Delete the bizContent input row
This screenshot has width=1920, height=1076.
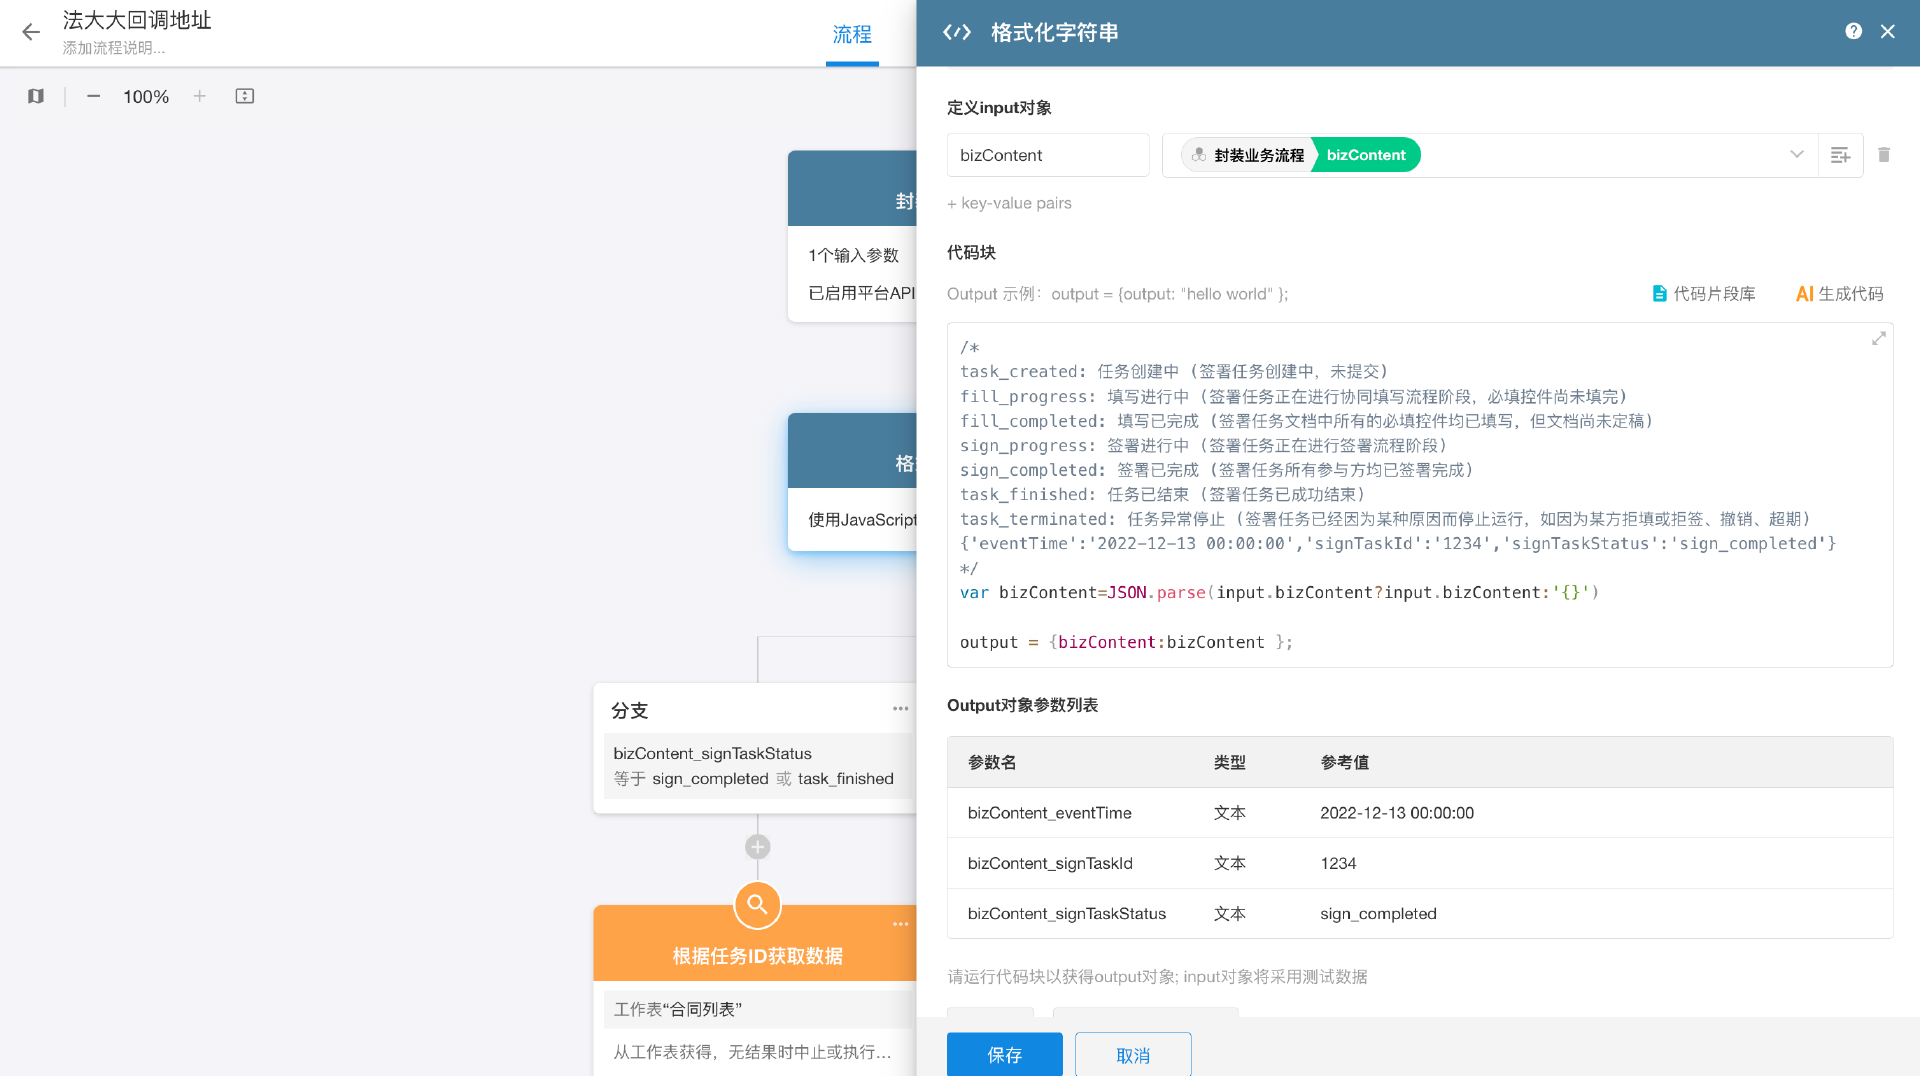click(1884, 155)
